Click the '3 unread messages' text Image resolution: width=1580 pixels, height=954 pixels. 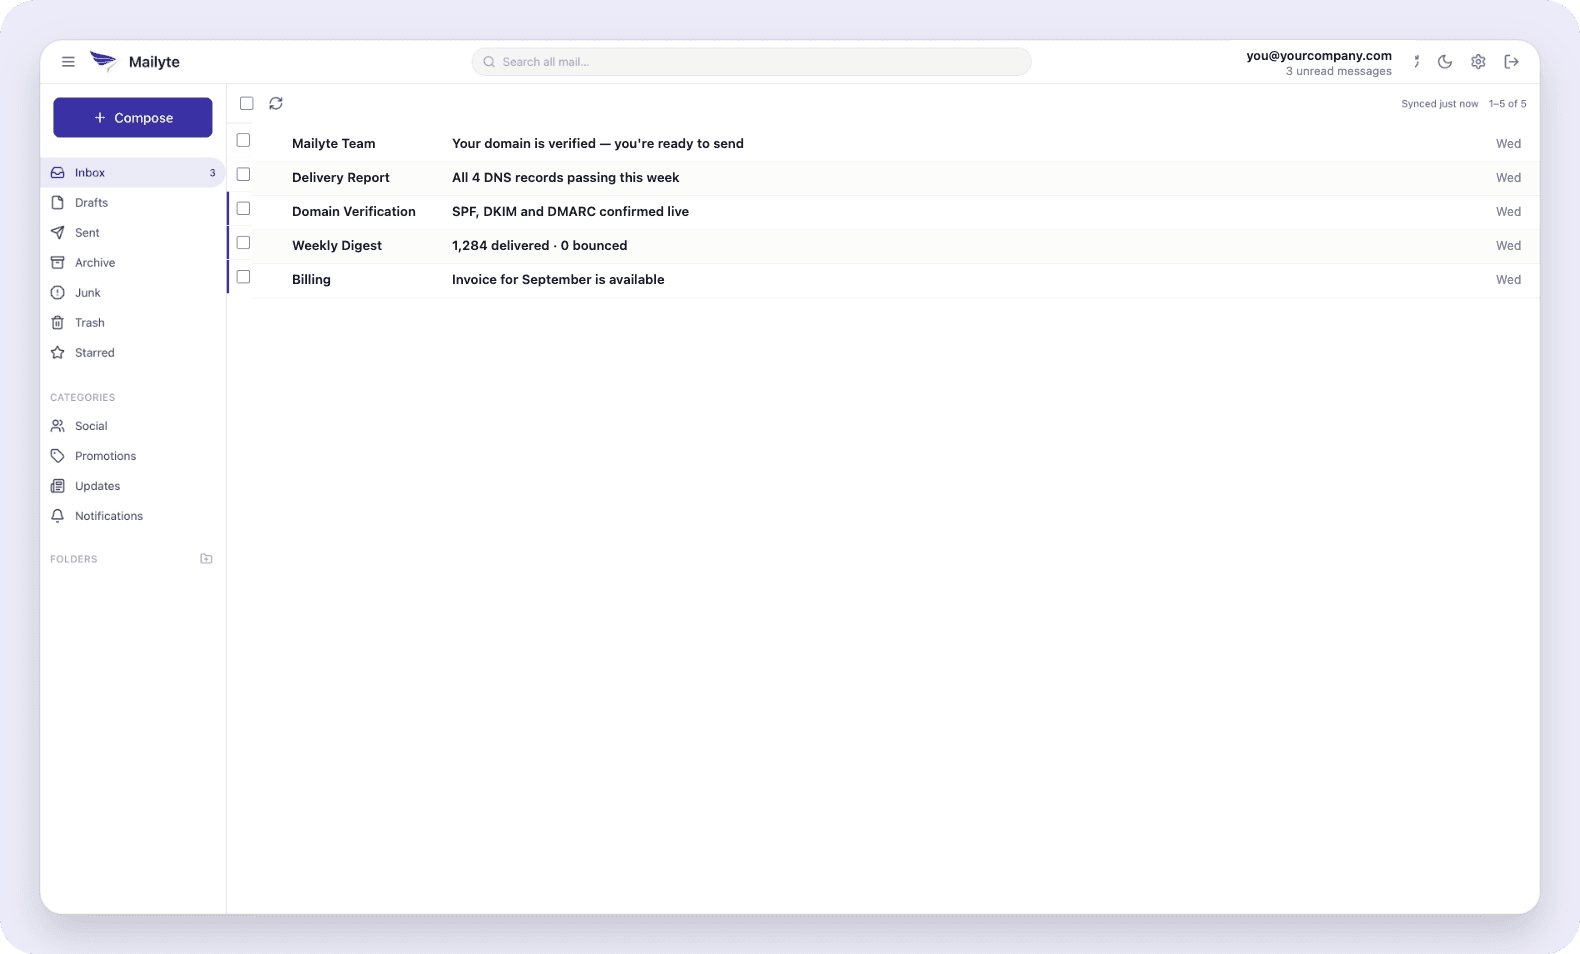pos(1339,71)
